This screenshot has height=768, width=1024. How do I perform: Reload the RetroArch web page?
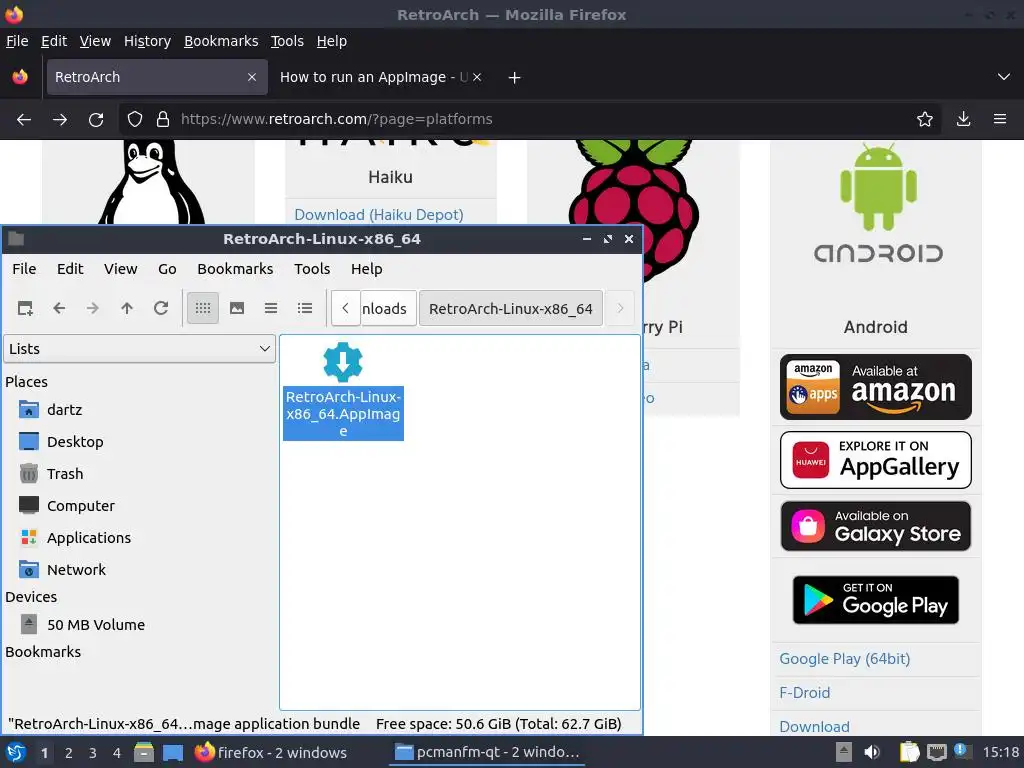[96, 120]
